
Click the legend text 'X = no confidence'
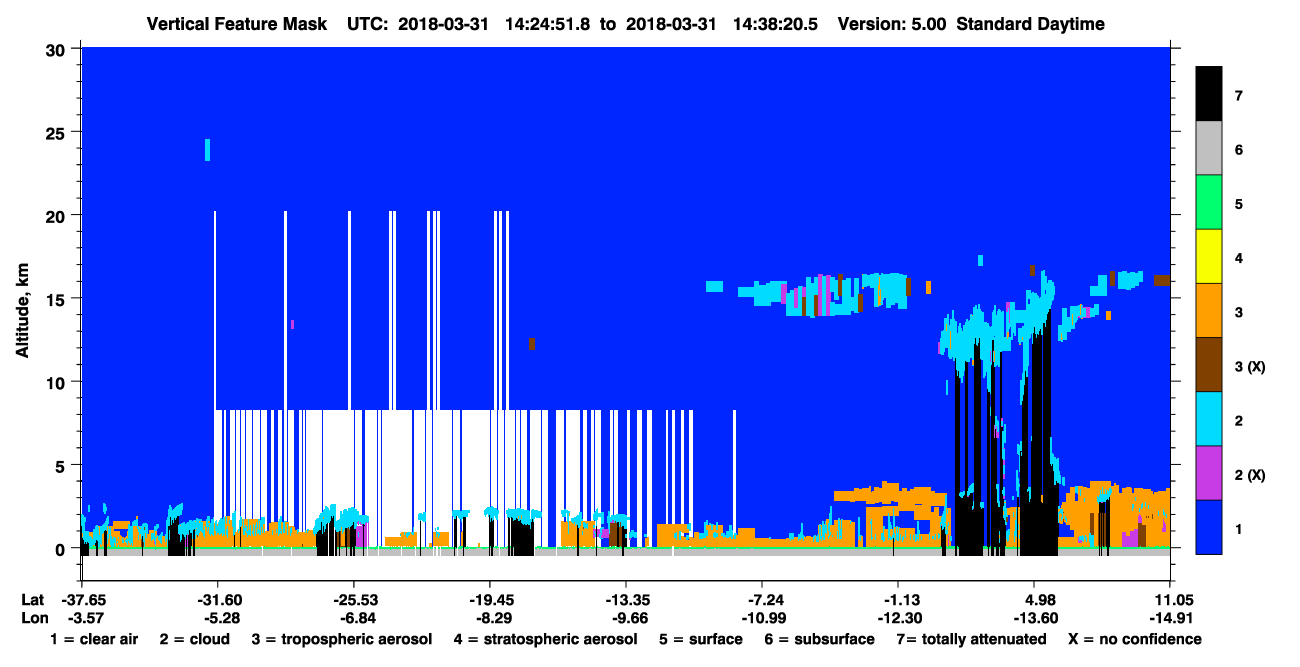[1134, 639]
